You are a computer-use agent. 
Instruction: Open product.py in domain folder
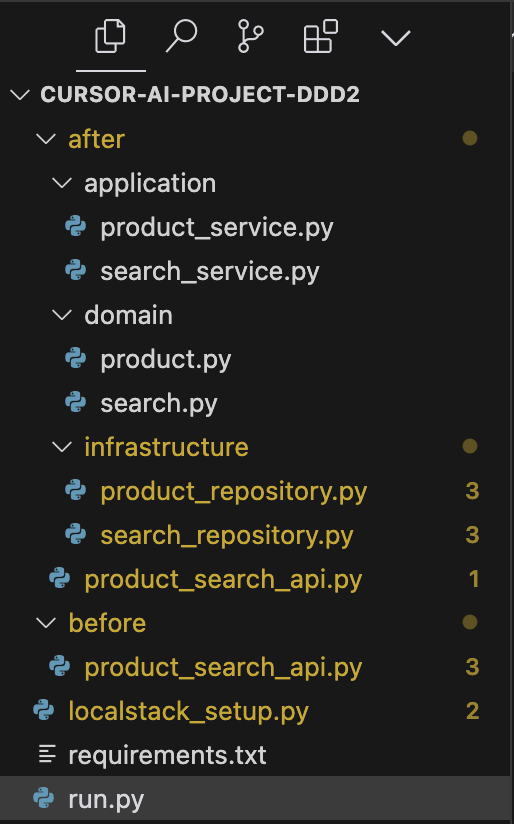click(x=166, y=359)
